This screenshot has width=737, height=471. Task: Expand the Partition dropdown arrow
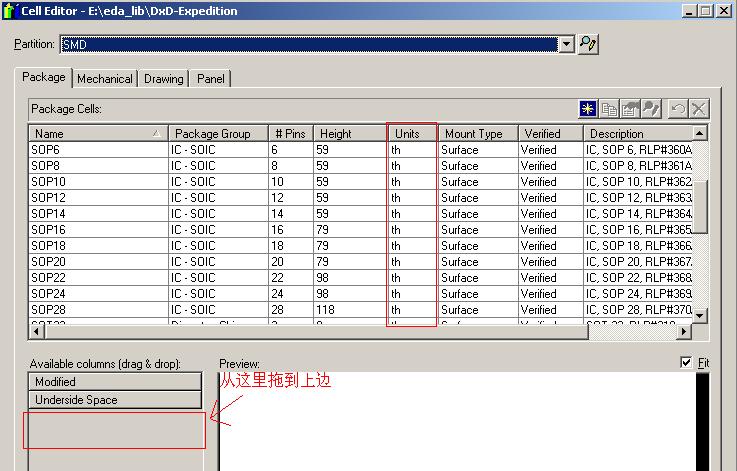click(566, 45)
